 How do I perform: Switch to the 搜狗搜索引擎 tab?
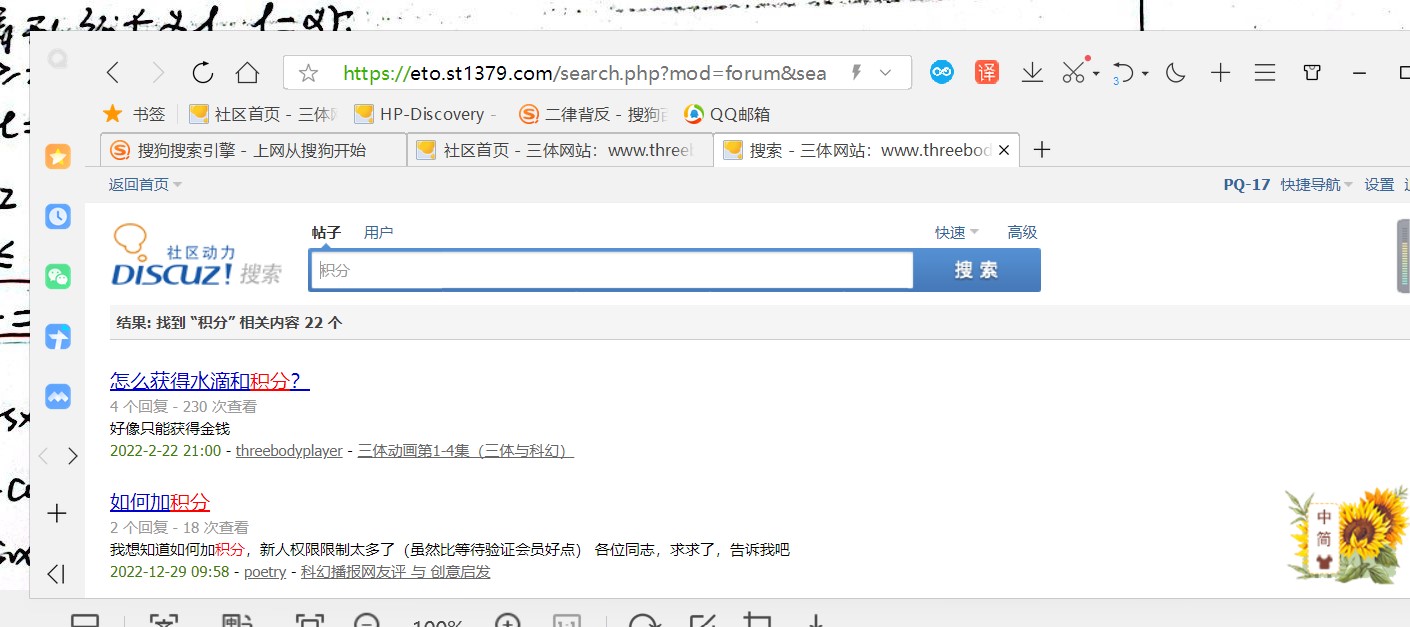click(x=253, y=150)
